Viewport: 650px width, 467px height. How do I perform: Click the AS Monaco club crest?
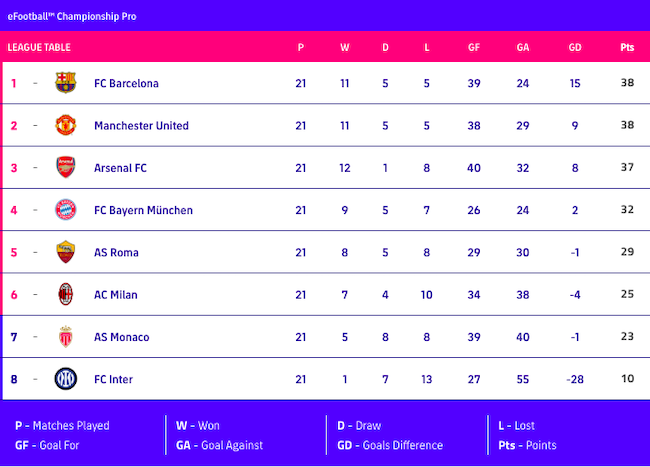click(66, 337)
